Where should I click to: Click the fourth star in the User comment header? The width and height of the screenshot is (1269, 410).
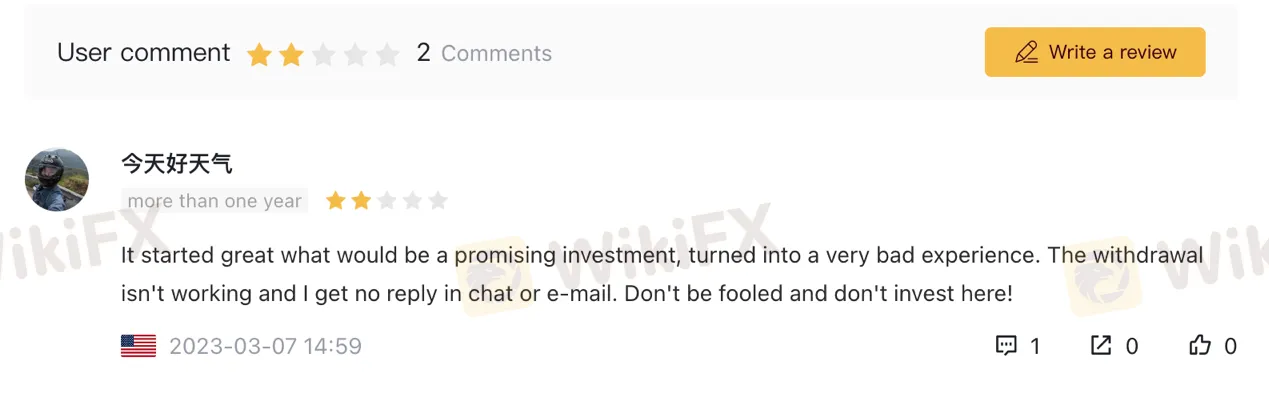click(x=355, y=54)
